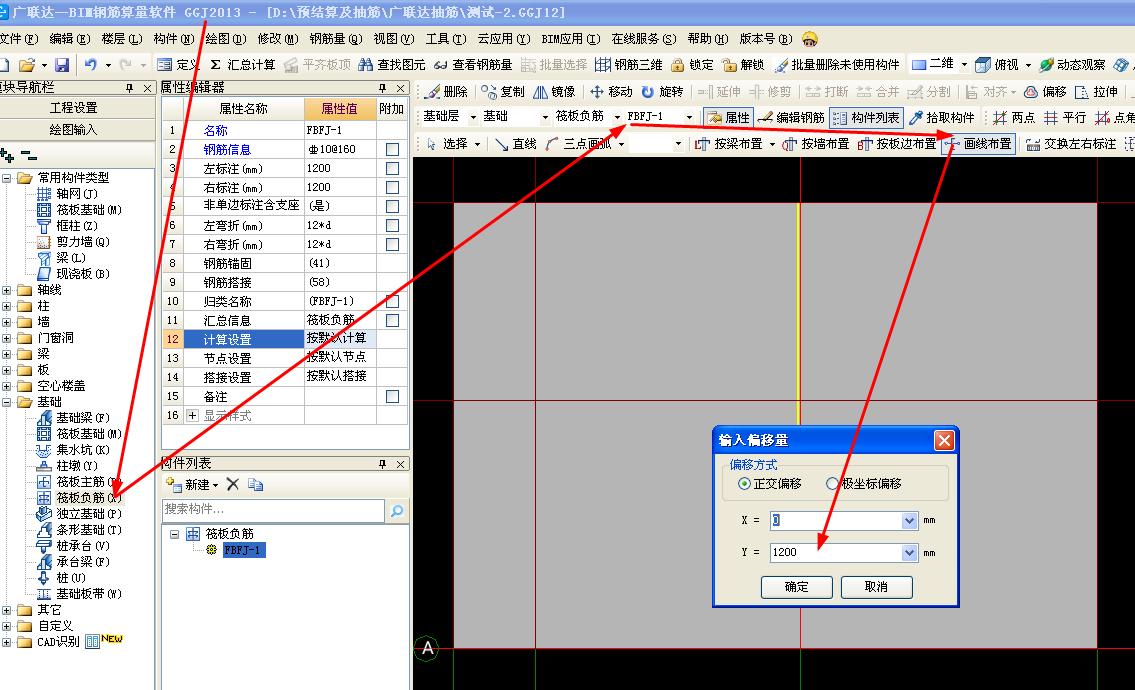Open the X offset dropdown arrow

pos(910,521)
